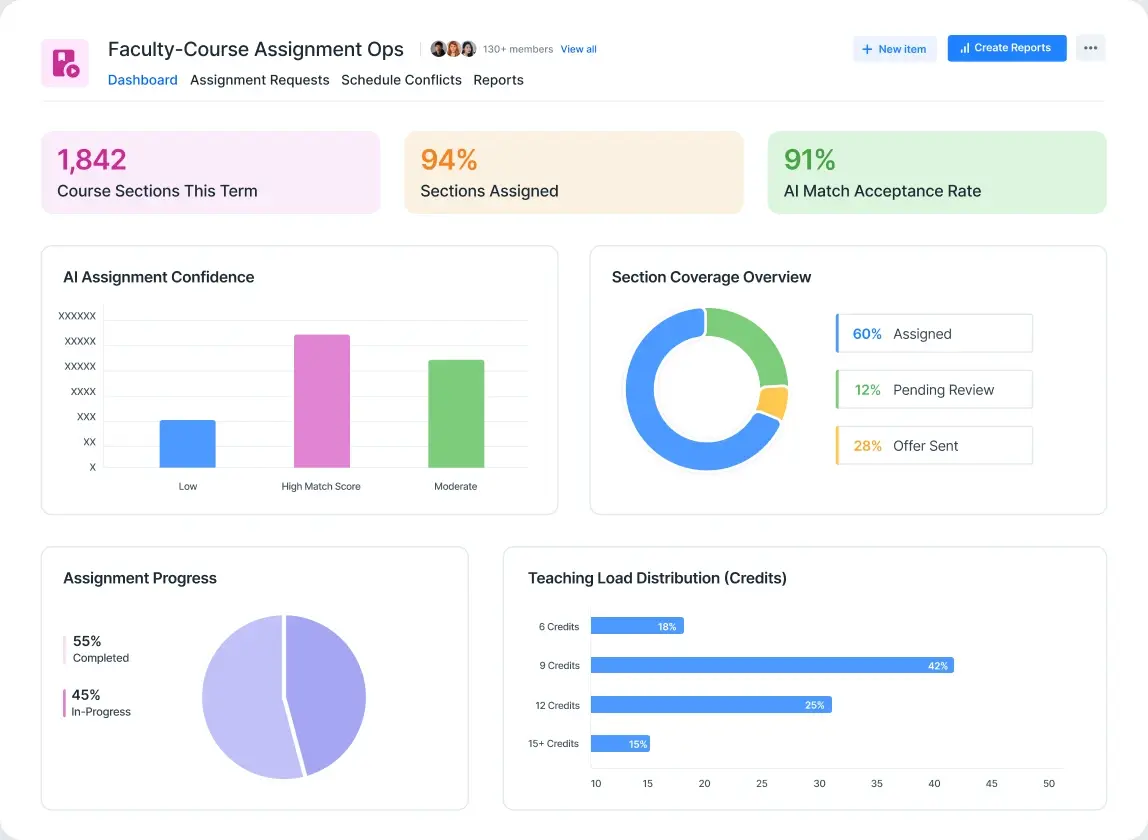The width and height of the screenshot is (1148, 840).
Task: Open the Reports tab
Action: pos(498,80)
